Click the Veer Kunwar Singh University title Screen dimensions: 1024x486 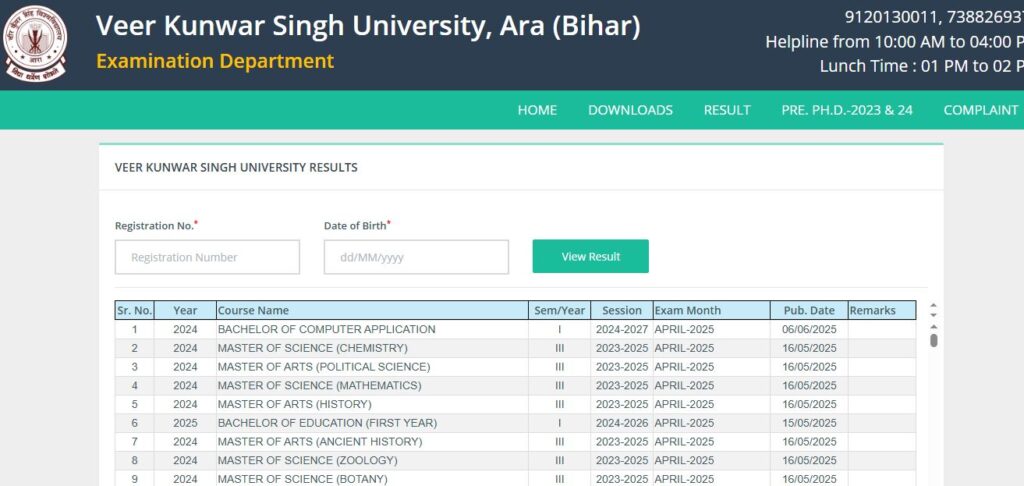[x=368, y=26]
